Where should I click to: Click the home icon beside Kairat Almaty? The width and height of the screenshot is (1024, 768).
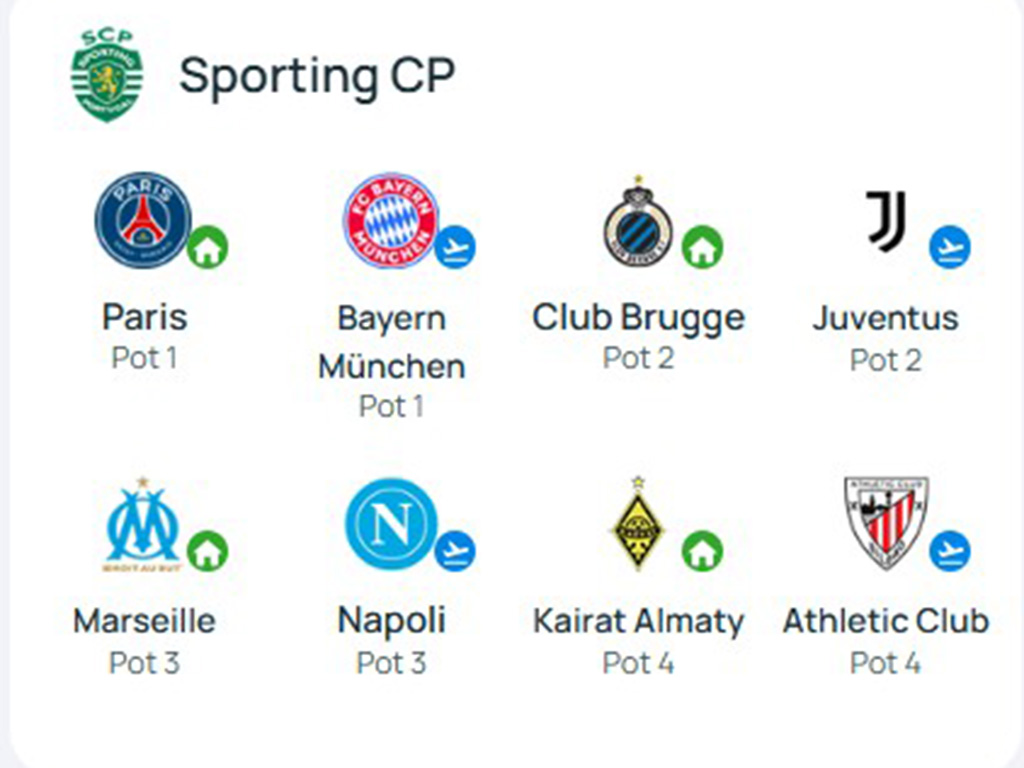(703, 551)
